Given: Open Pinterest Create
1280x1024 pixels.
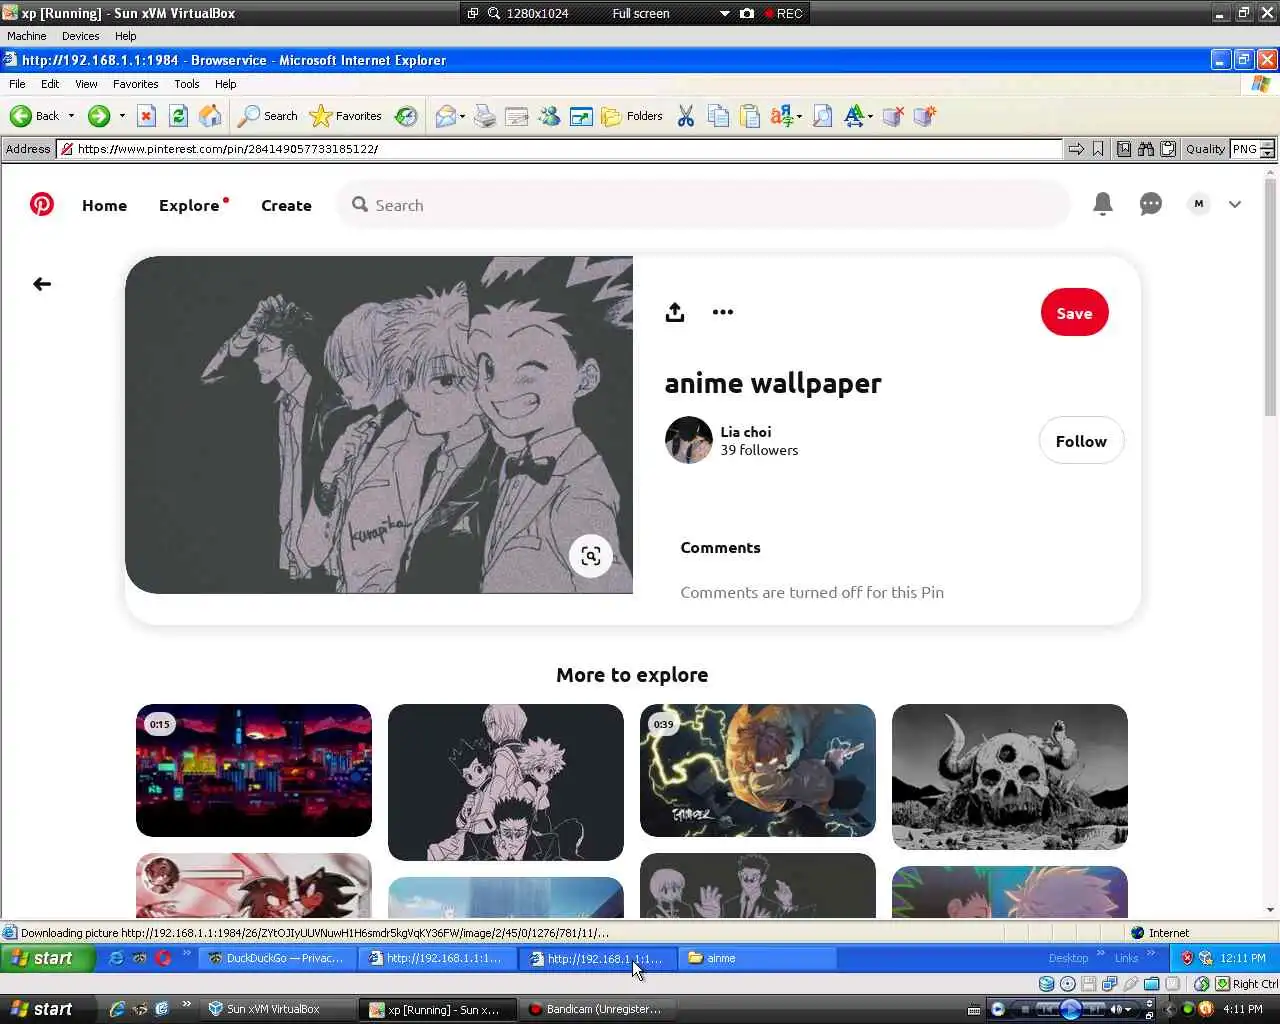Looking at the screenshot, I should (x=286, y=205).
